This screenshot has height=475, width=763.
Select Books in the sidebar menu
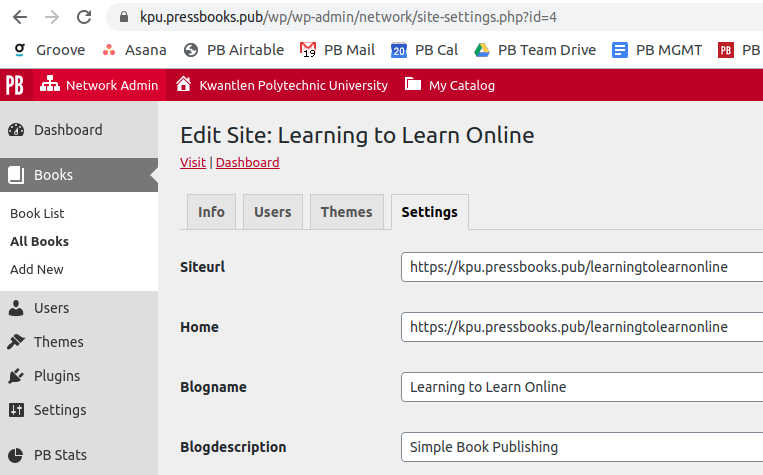point(53,175)
